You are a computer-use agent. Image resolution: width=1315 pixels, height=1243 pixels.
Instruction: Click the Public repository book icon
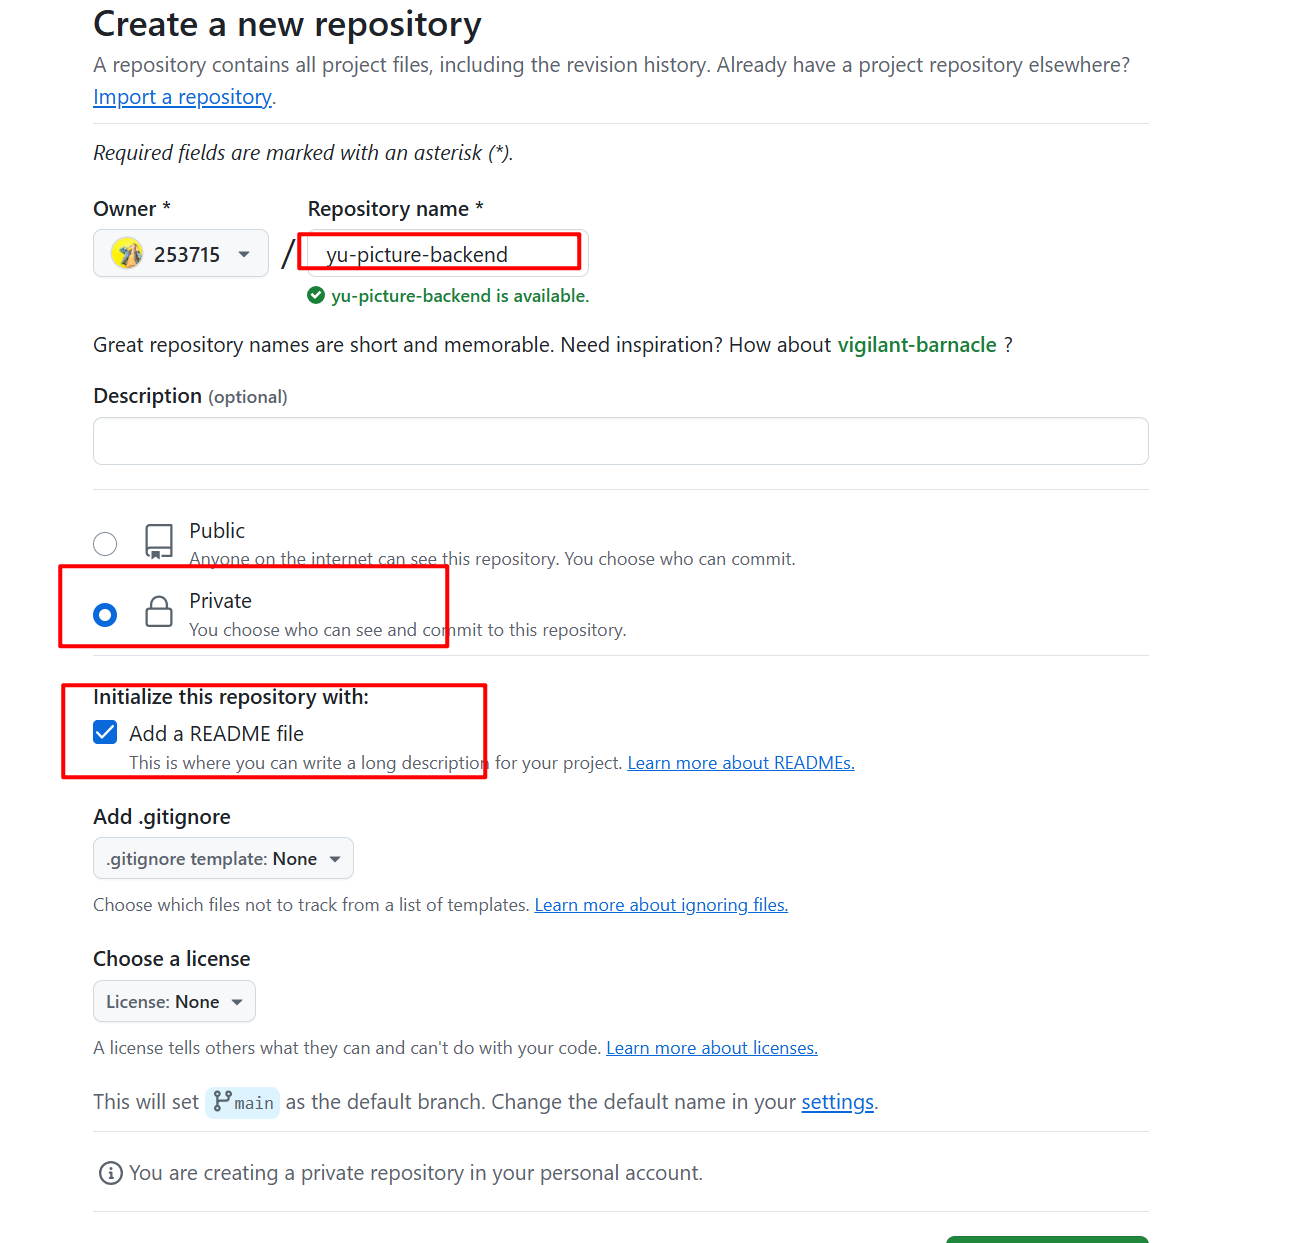tap(159, 541)
